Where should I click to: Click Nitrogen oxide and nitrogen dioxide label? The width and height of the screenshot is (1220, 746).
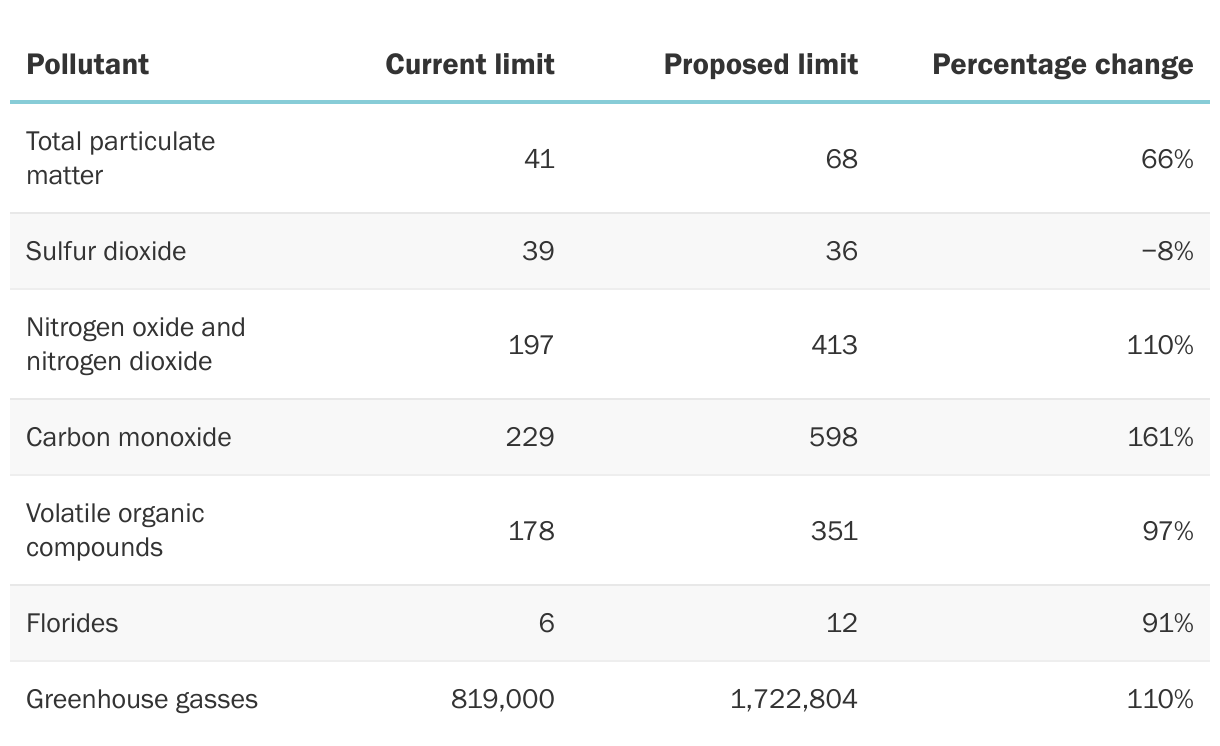click(x=135, y=344)
